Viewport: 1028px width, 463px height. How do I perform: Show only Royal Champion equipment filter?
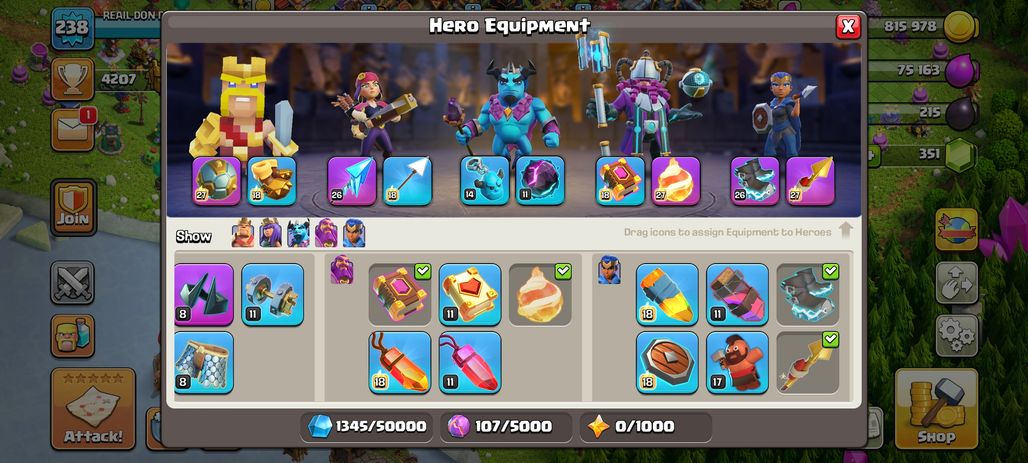tap(354, 233)
